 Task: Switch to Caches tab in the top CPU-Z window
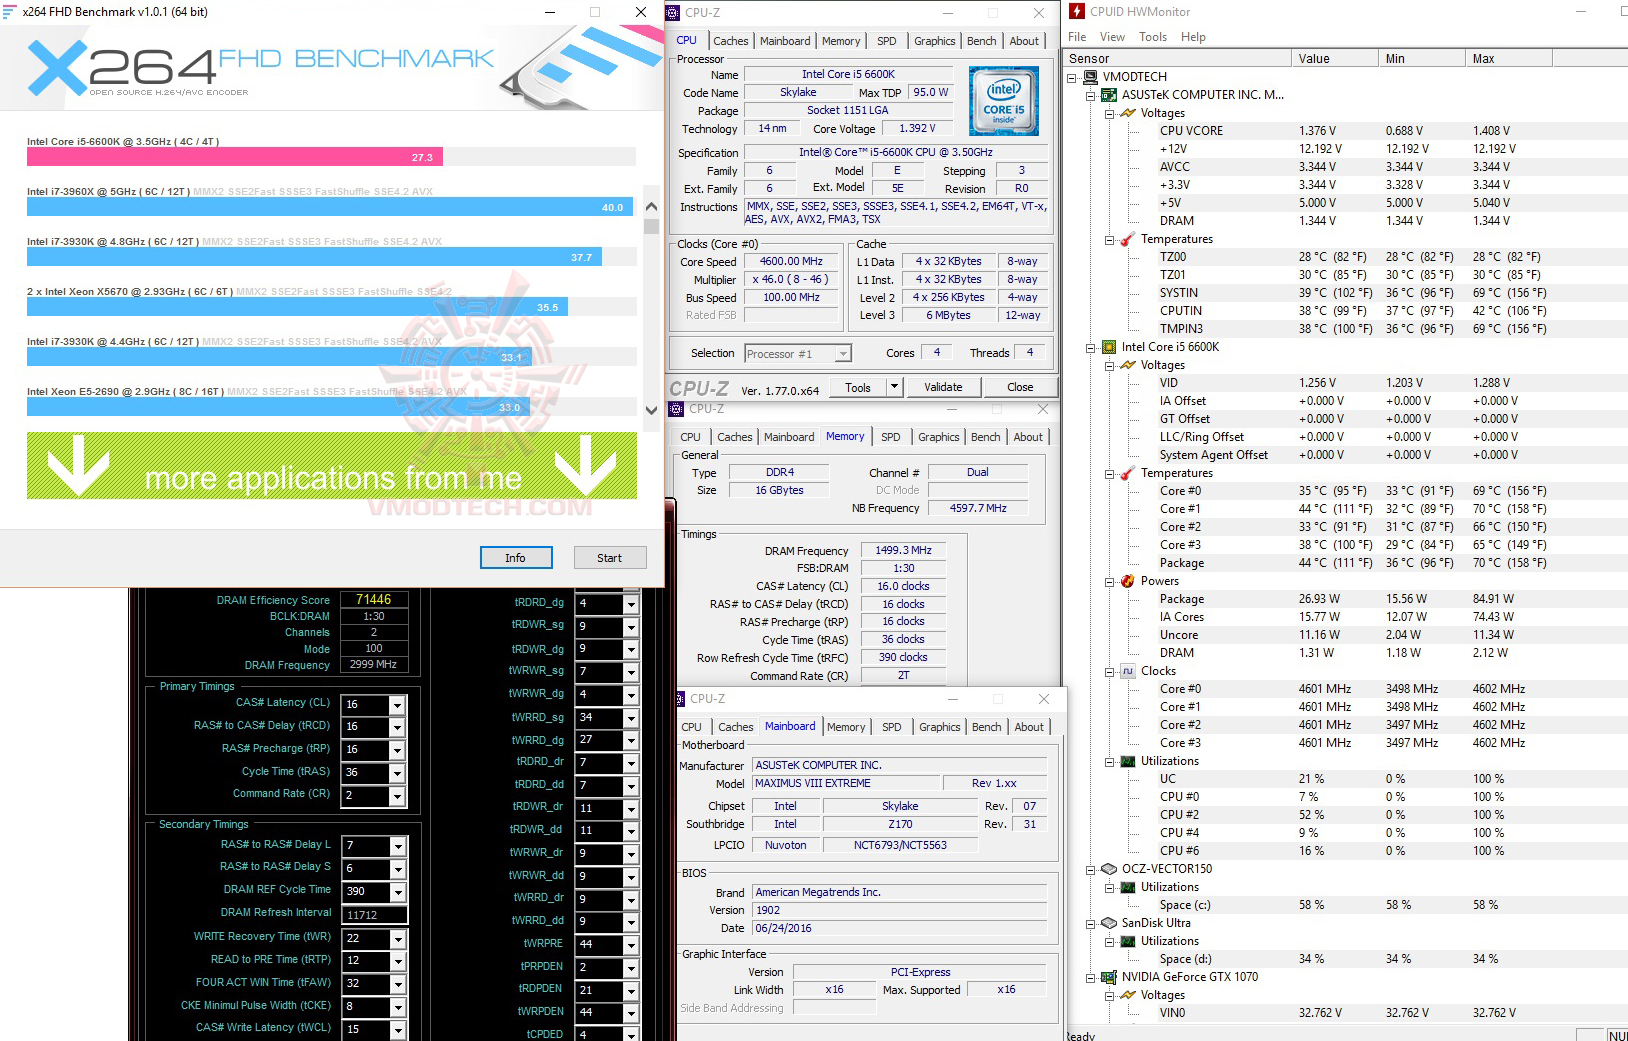[730, 41]
